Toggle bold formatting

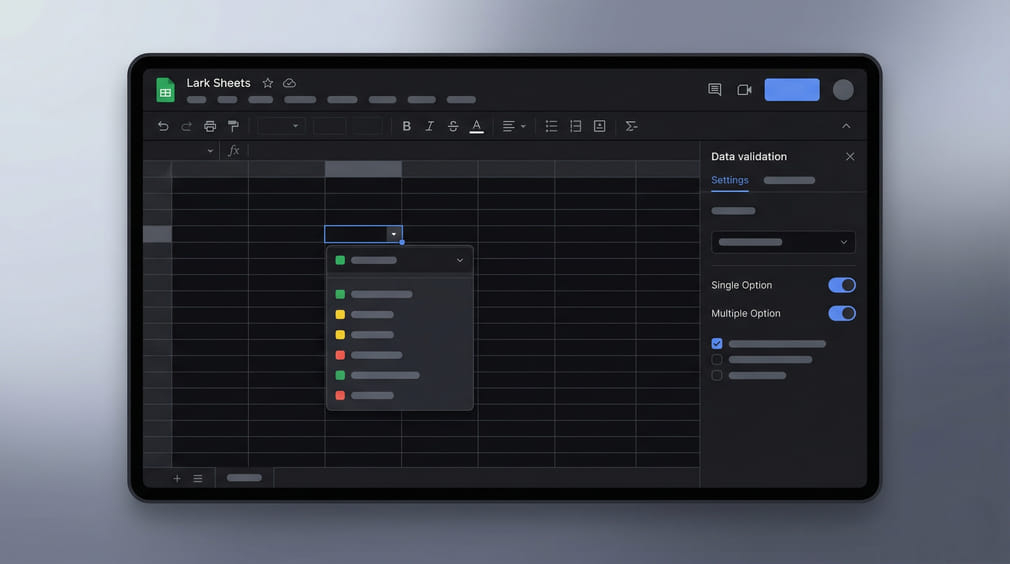tap(406, 126)
